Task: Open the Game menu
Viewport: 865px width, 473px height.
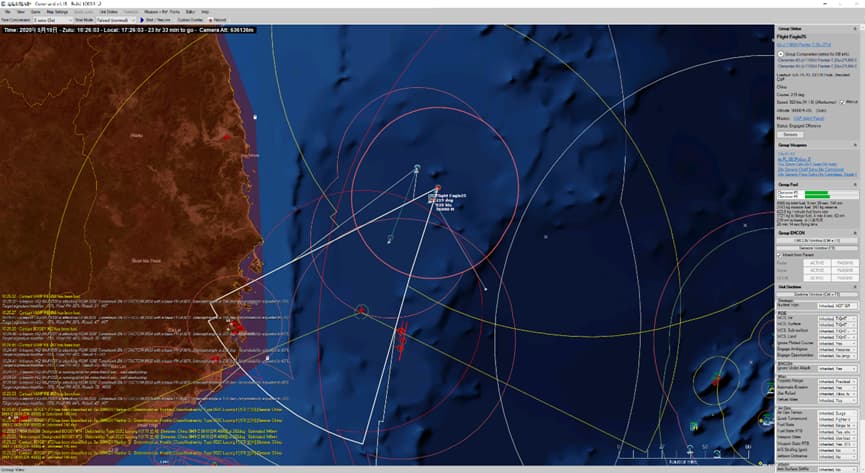Action: coord(36,12)
